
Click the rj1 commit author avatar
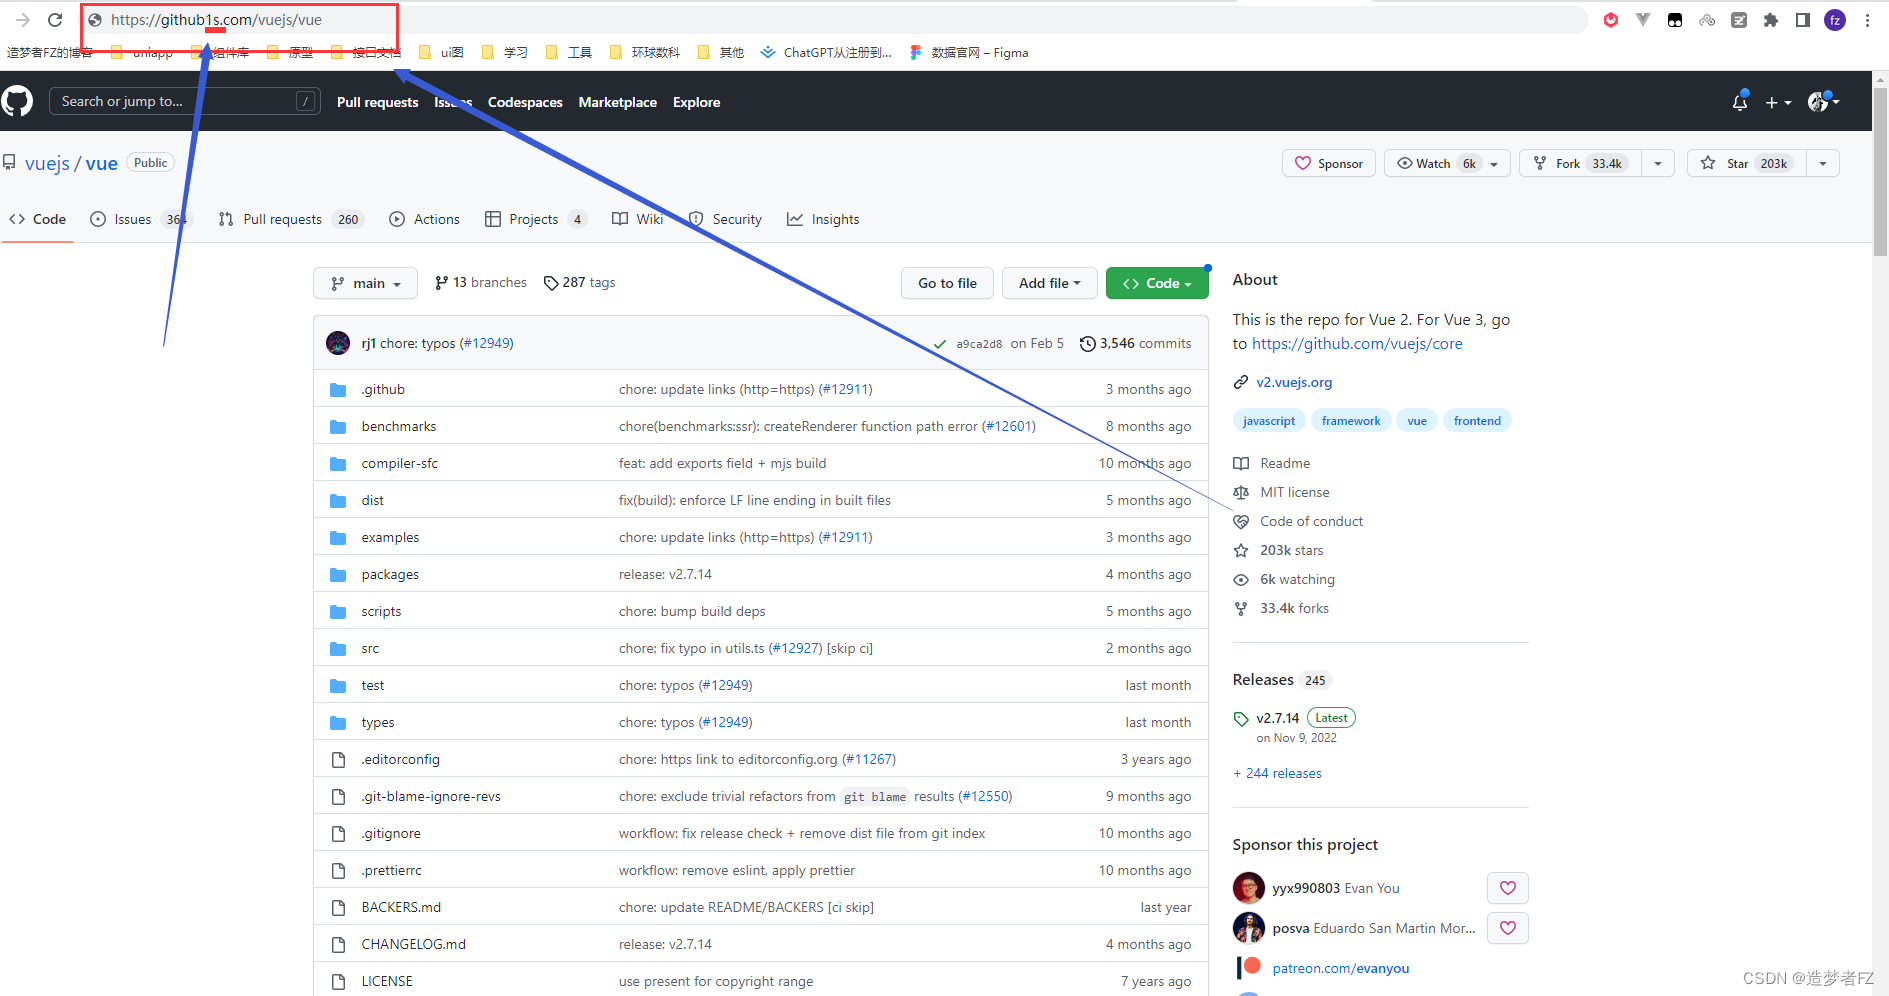pyautogui.click(x=338, y=343)
